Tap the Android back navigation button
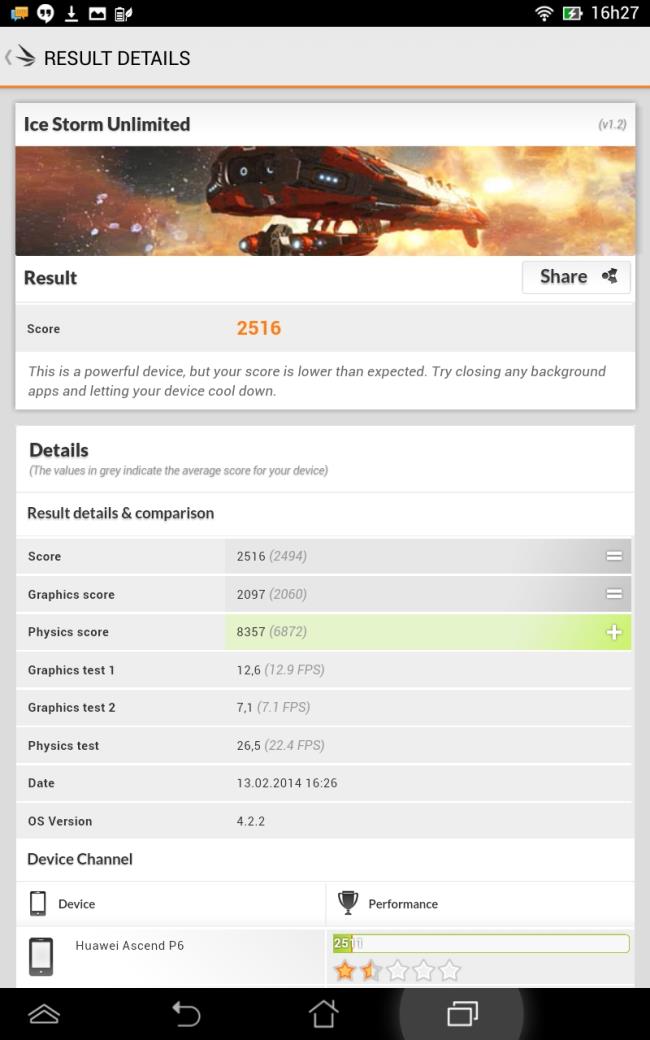The width and height of the screenshot is (650, 1040). click(x=186, y=1013)
